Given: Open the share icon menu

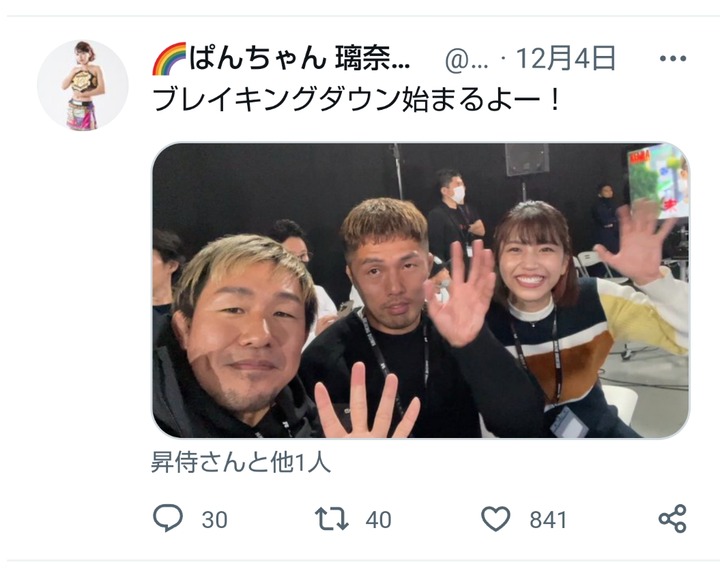Looking at the screenshot, I should (x=673, y=518).
